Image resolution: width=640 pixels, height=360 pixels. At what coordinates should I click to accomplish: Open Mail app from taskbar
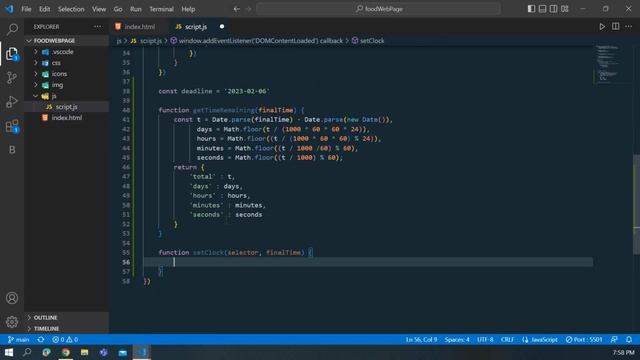pos(122,352)
